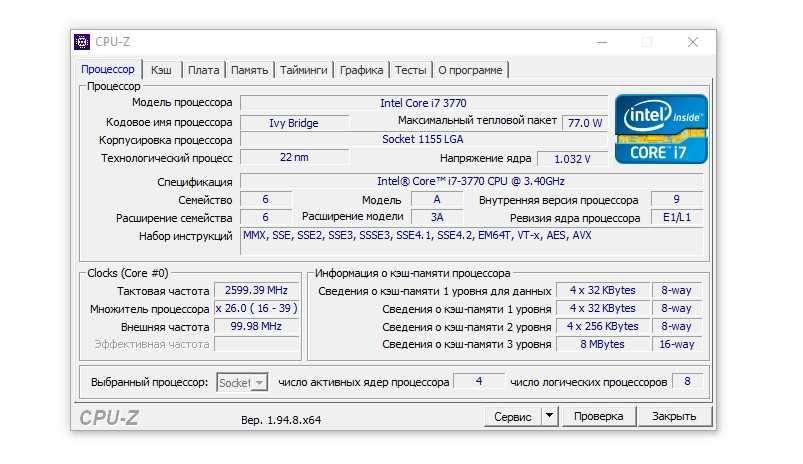The image size is (803, 464).
Task: Open the Сервис dropdown arrow
Action: tap(550, 416)
